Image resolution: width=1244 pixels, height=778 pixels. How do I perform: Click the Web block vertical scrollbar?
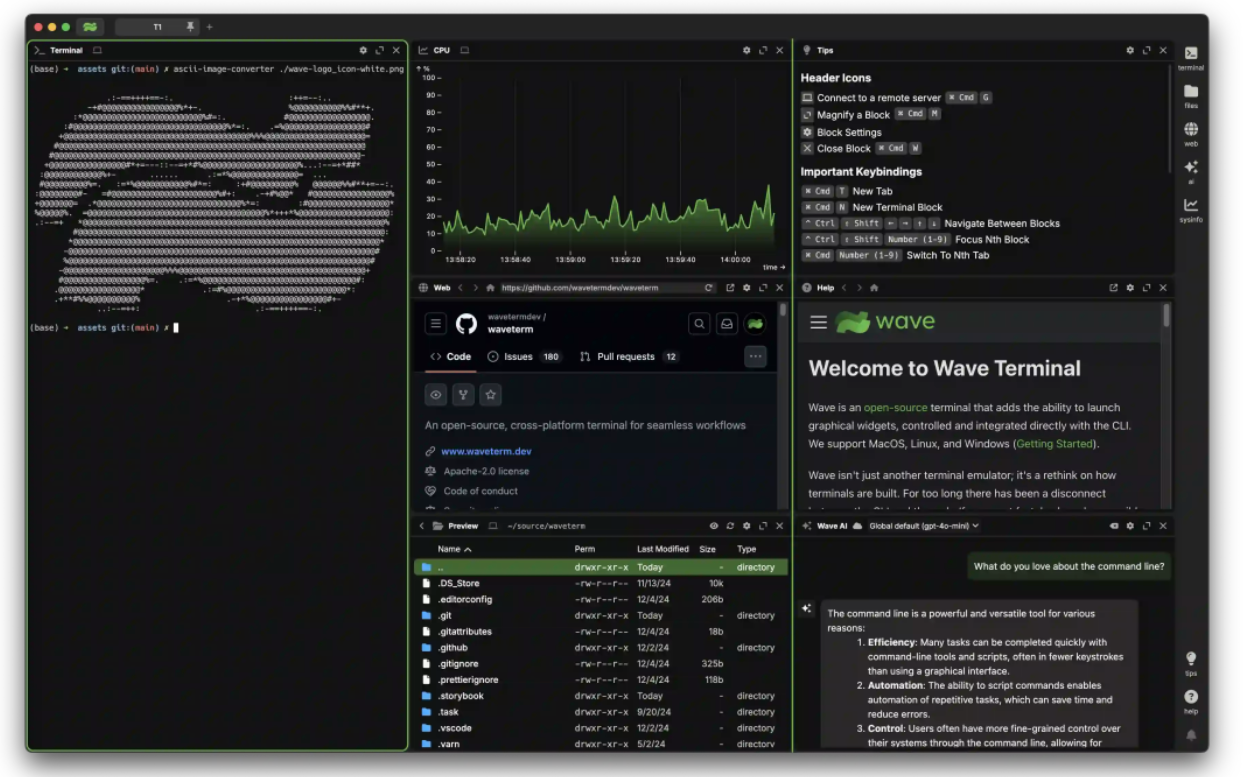[783, 310]
